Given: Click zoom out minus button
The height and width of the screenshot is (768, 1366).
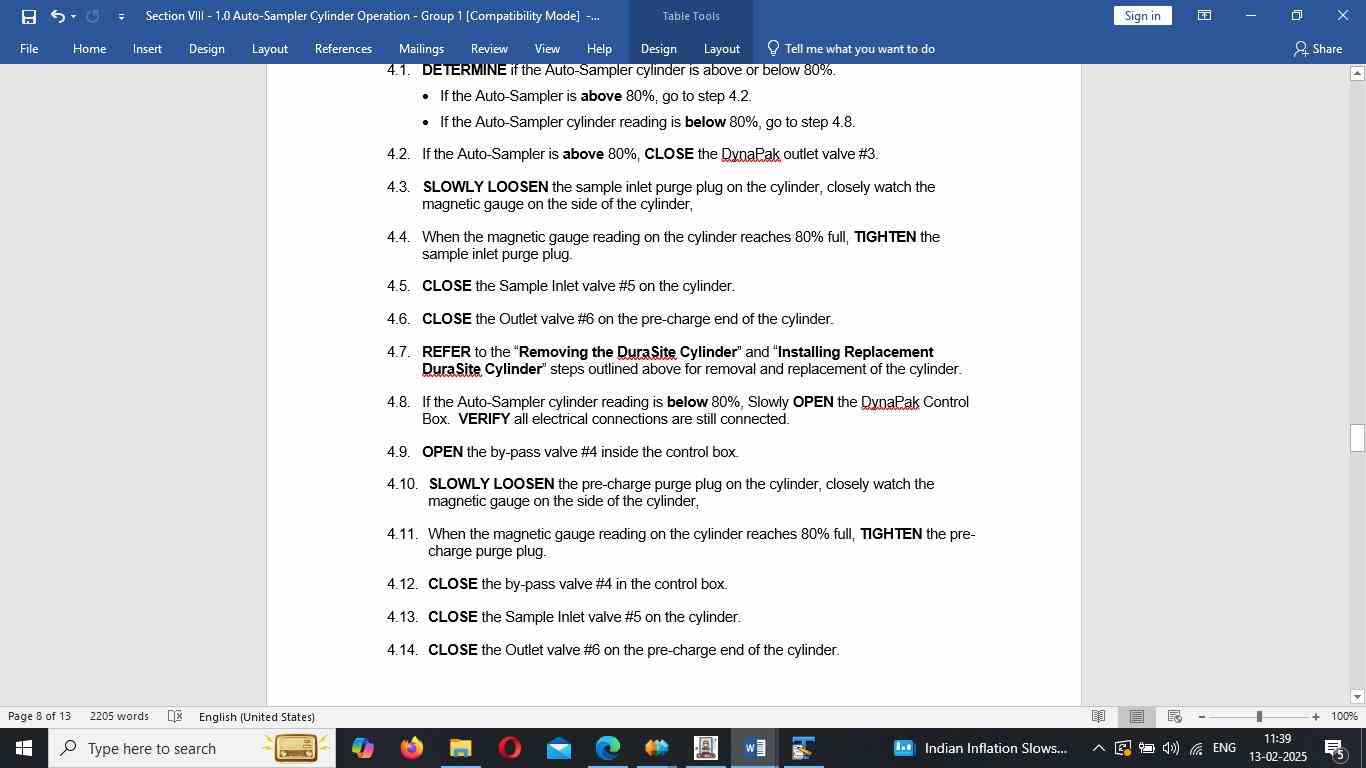Looking at the screenshot, I should point(1201,716).
